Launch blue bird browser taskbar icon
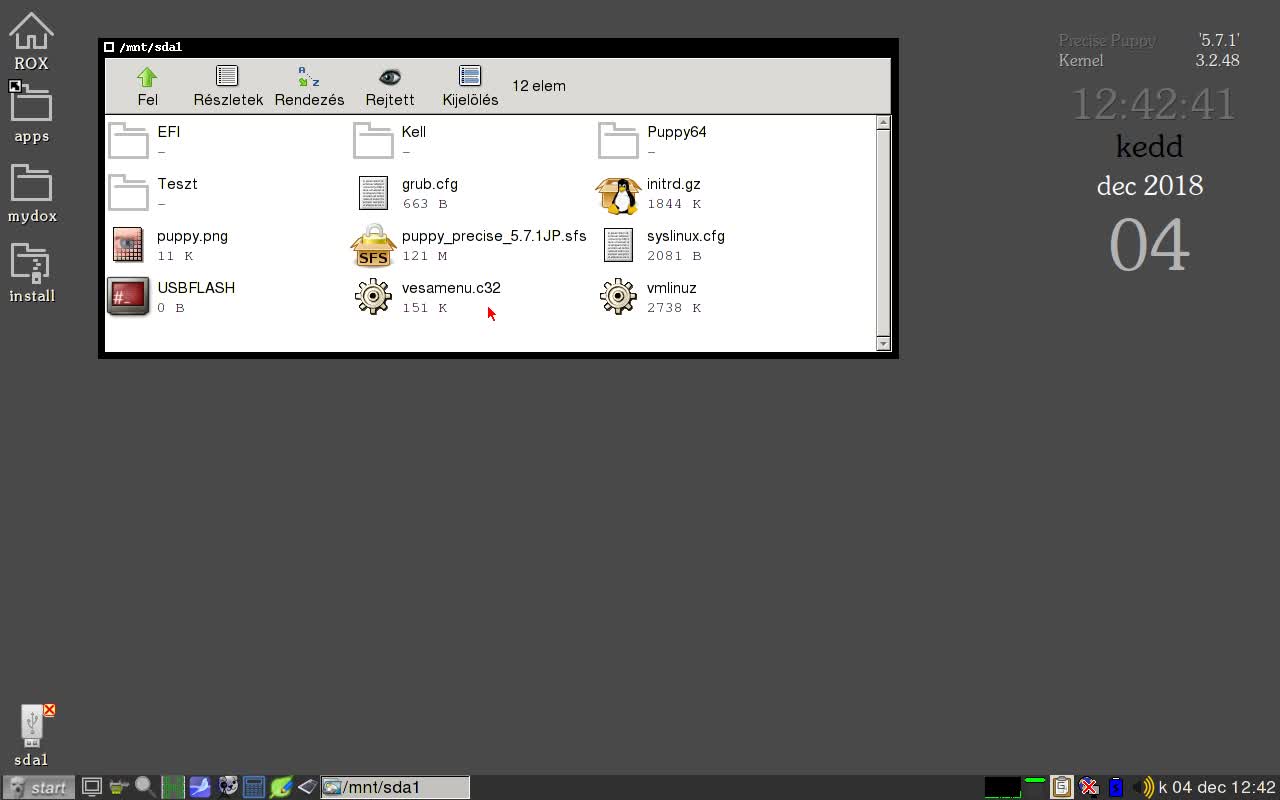This screenshot has height=800, width=1280. pyautogui.click(x=200, y=787)
